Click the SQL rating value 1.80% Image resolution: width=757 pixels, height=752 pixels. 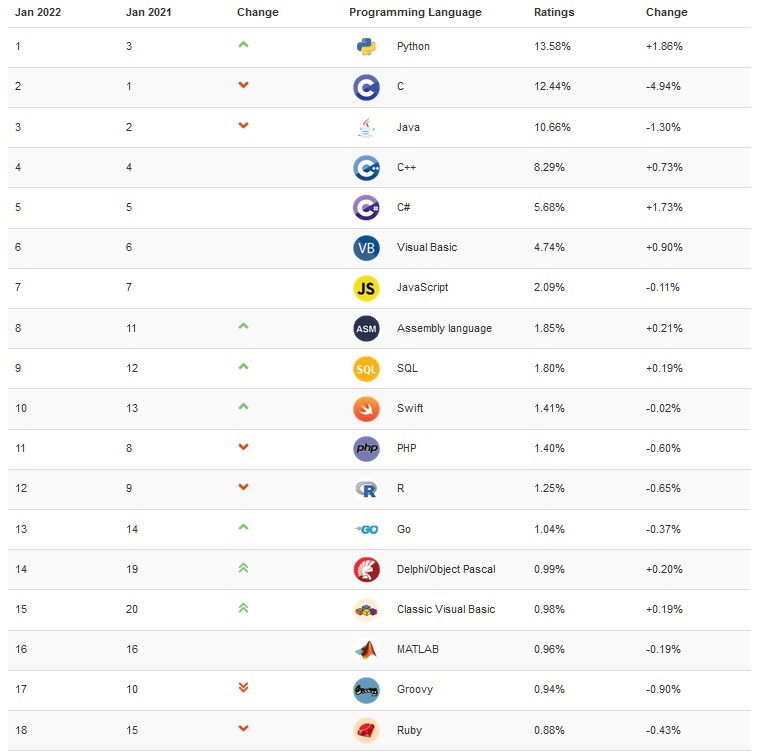coord(549,368)
